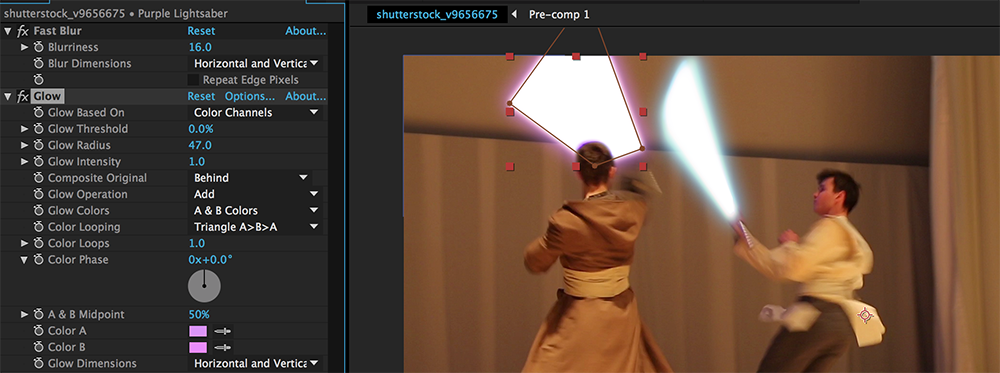Enable the Glow Dimensions stopwatch

pyautogui.click(x=38, y=363)
